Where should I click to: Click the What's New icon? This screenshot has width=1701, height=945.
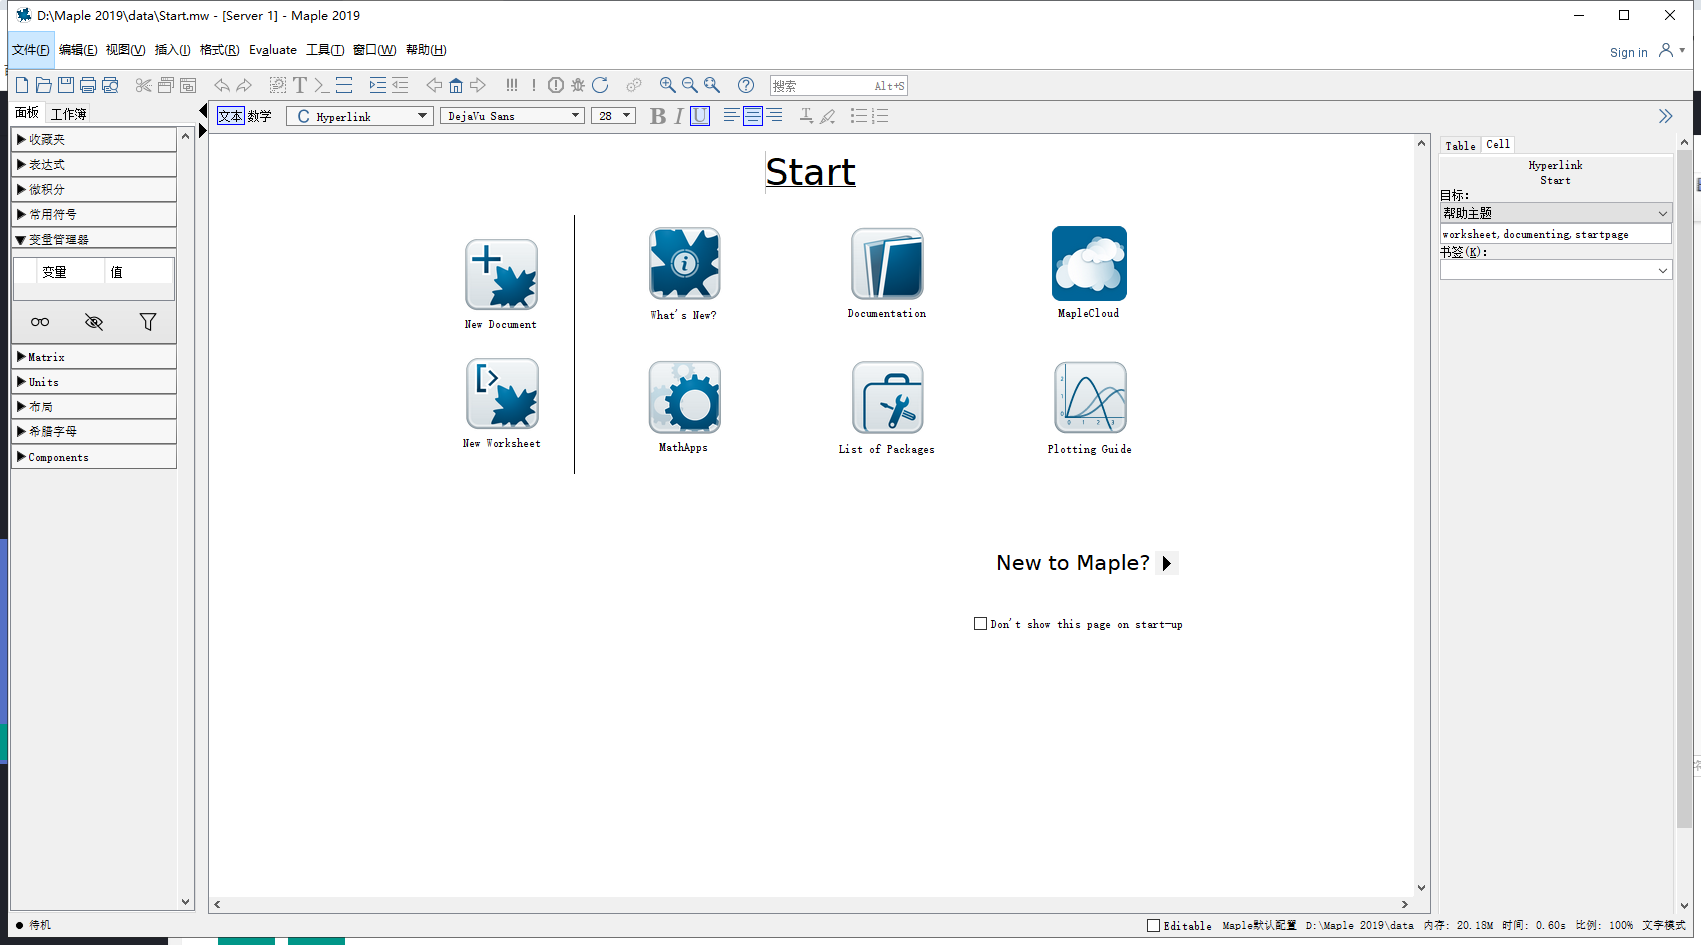(684, 264)
